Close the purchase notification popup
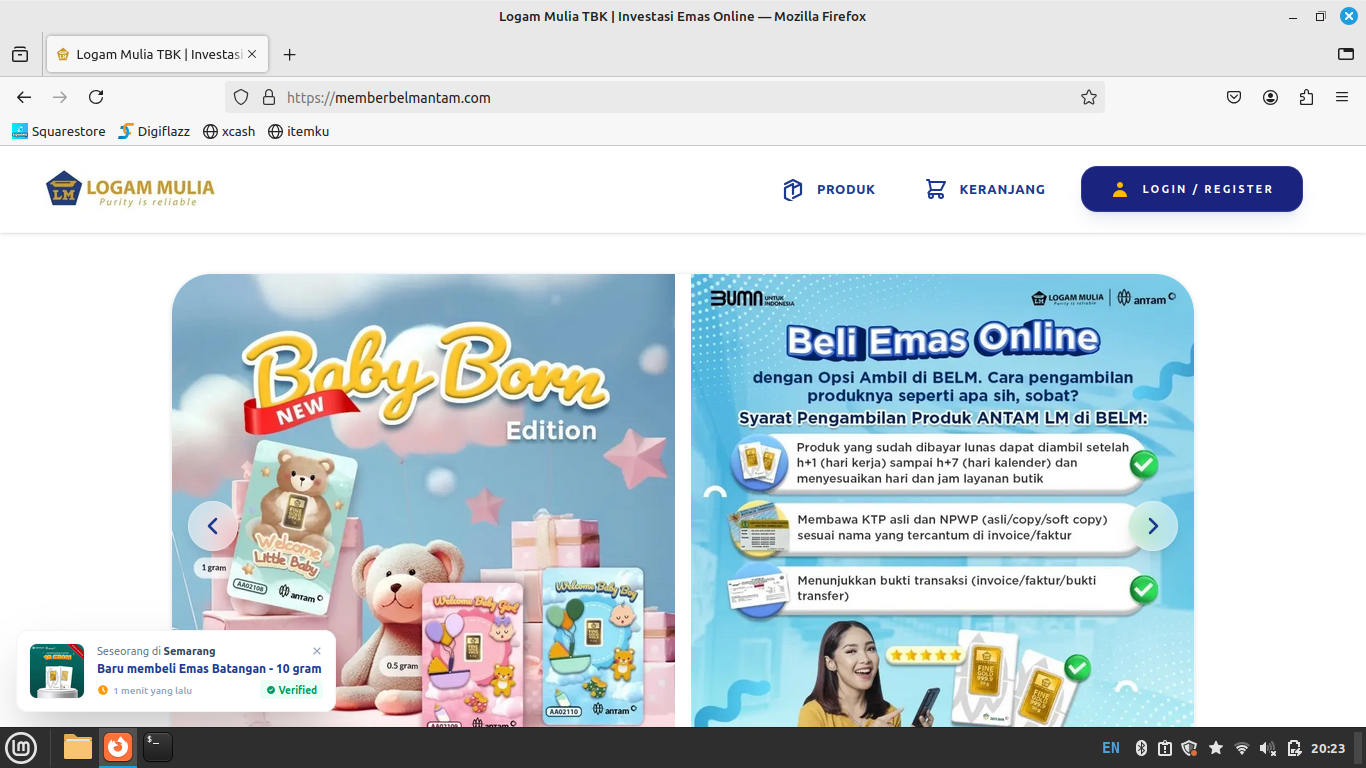This screenshot has height=768, width=1366. coord(317,651)
